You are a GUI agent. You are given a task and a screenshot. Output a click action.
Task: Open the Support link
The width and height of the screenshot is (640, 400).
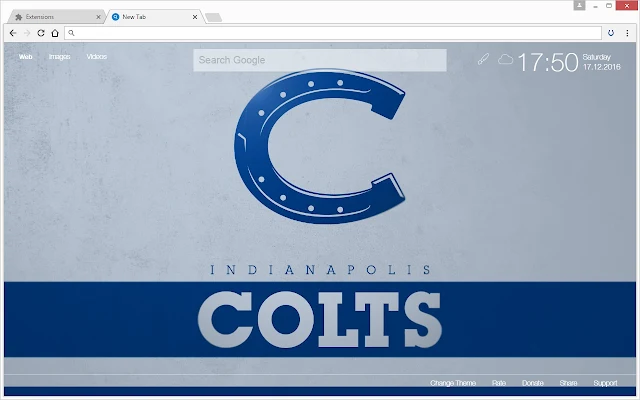click(x=605, y=383)
